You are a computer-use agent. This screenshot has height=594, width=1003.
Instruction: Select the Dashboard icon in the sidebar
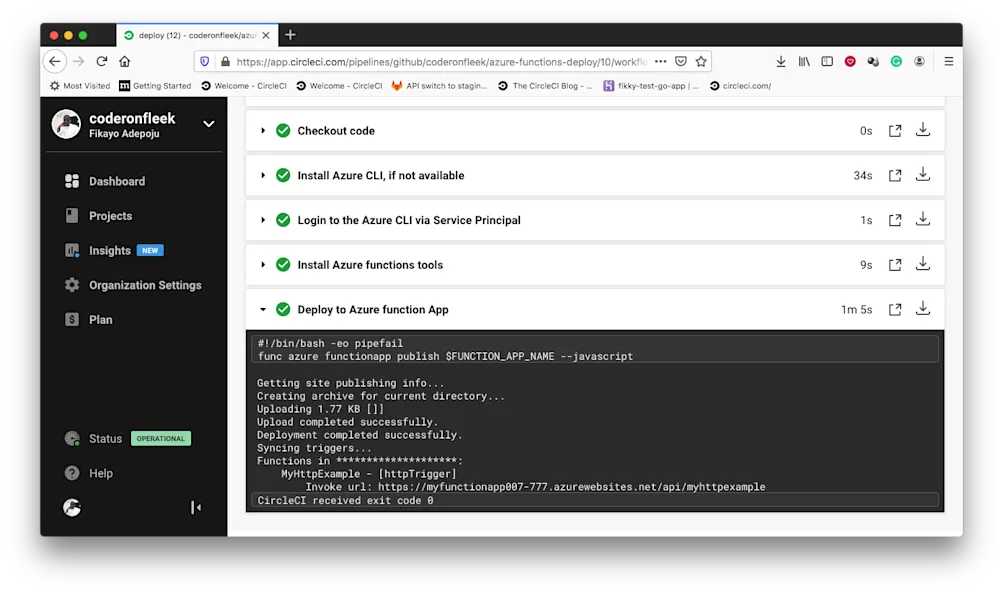[74, 181]
